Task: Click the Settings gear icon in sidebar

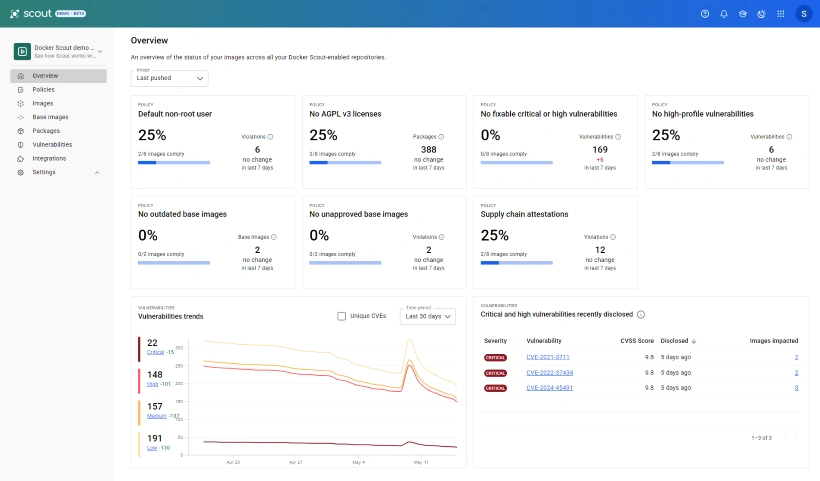Action: pyautogui.click(x=21, y=172)
